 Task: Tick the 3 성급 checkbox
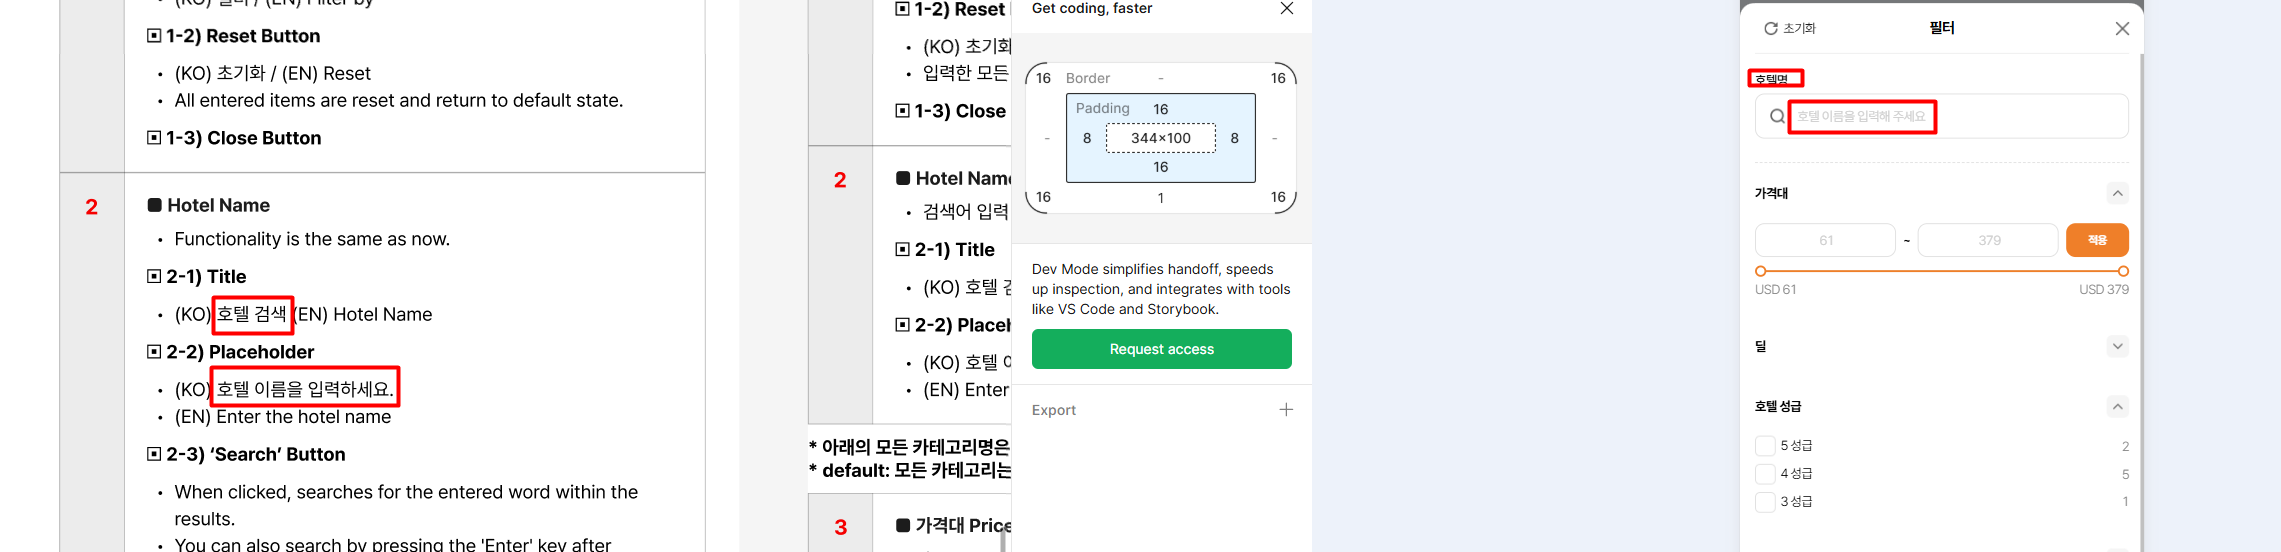1765,502
